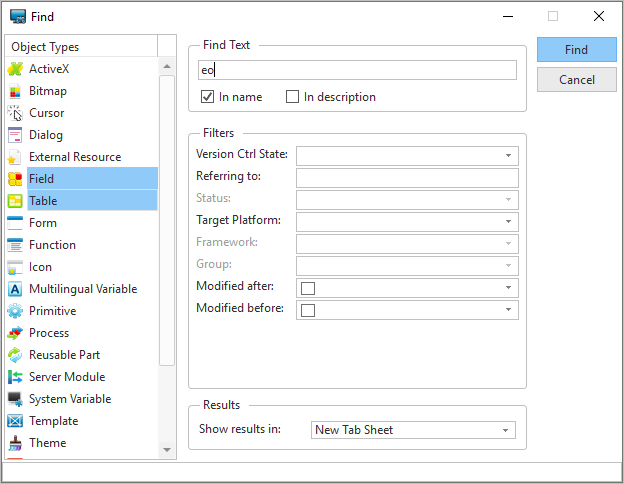Open the Version Ctrl State dropdown
Screen dimensions: 624x484
click(508, 156)
